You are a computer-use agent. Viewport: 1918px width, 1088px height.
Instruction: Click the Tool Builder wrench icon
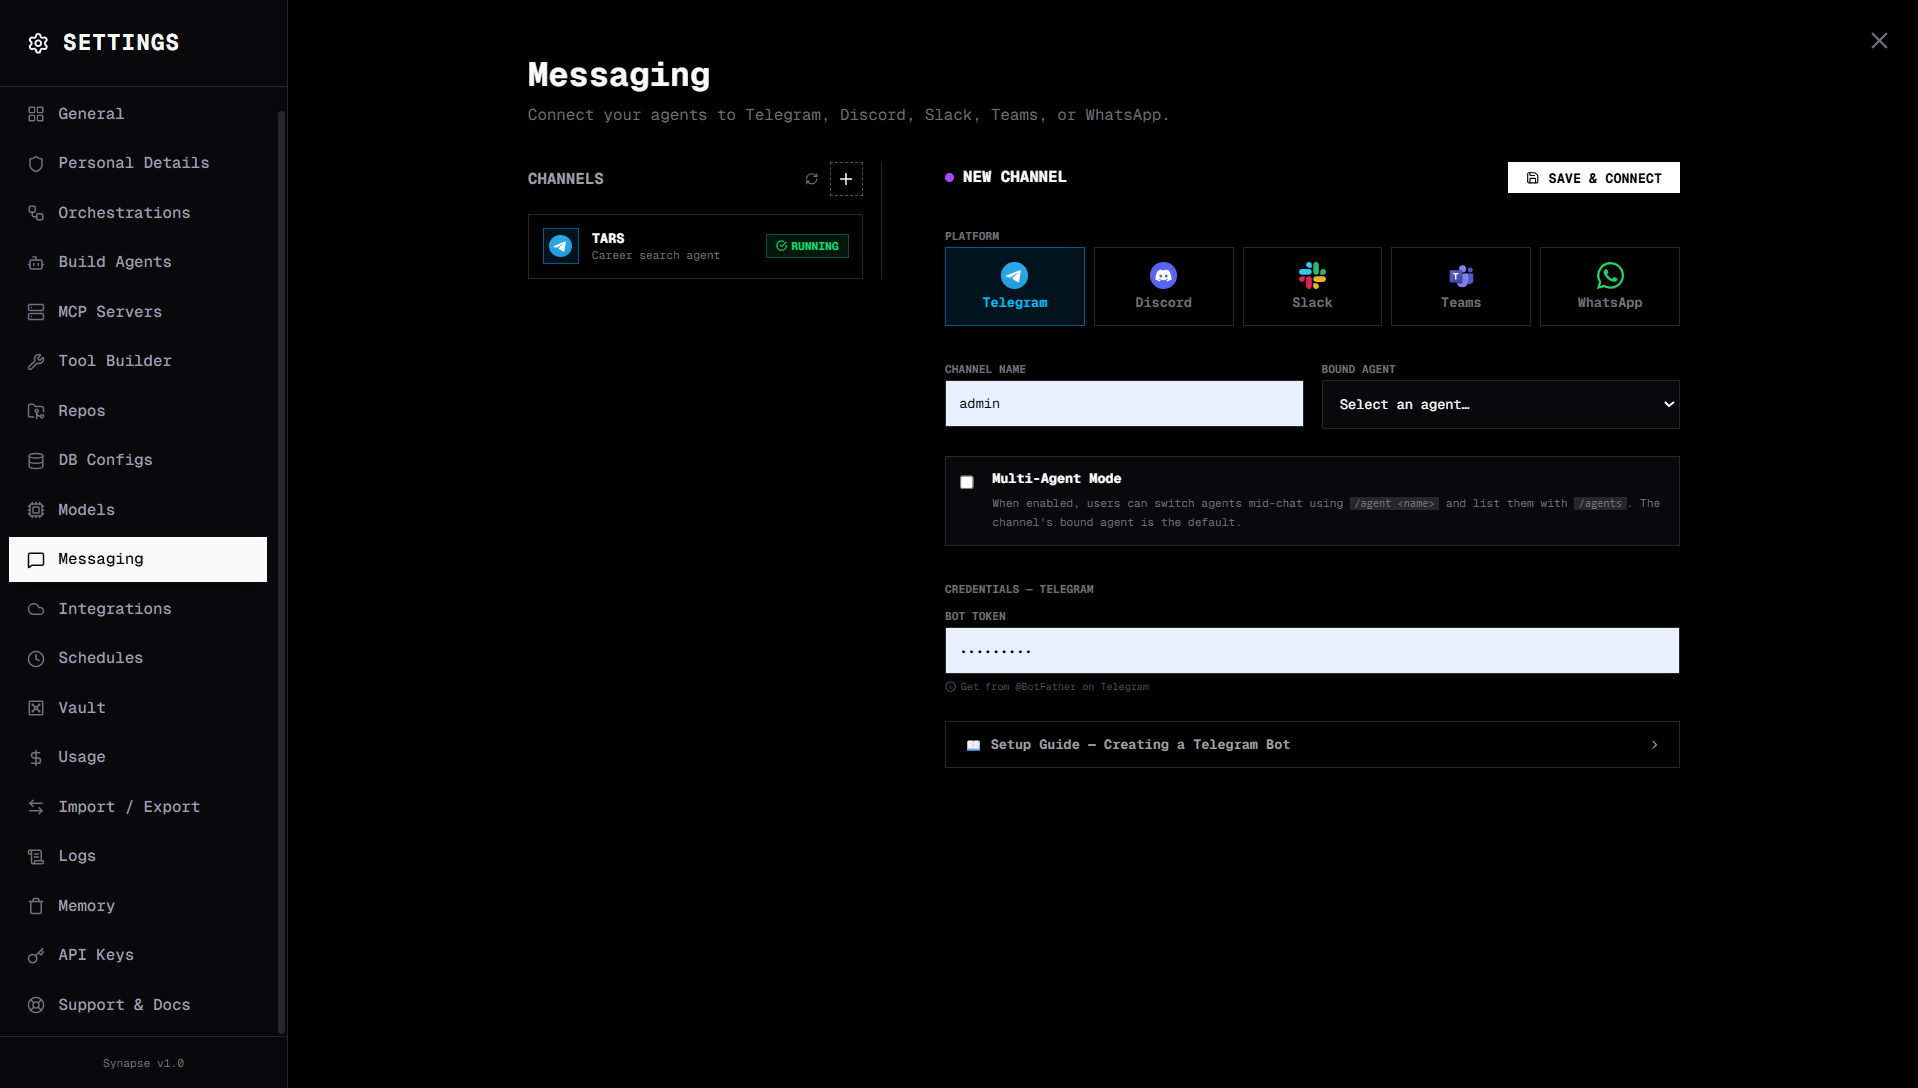pyautogui.click(x=36, y=362)
